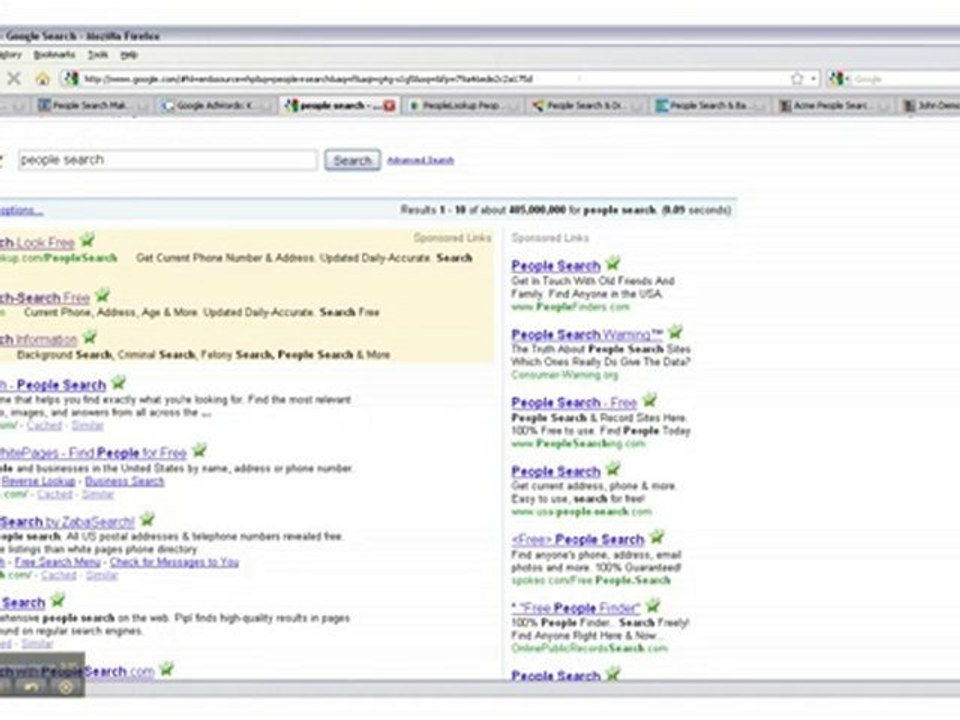
Task: Open the '<Free> People Search' ad link
Action: 578,539
